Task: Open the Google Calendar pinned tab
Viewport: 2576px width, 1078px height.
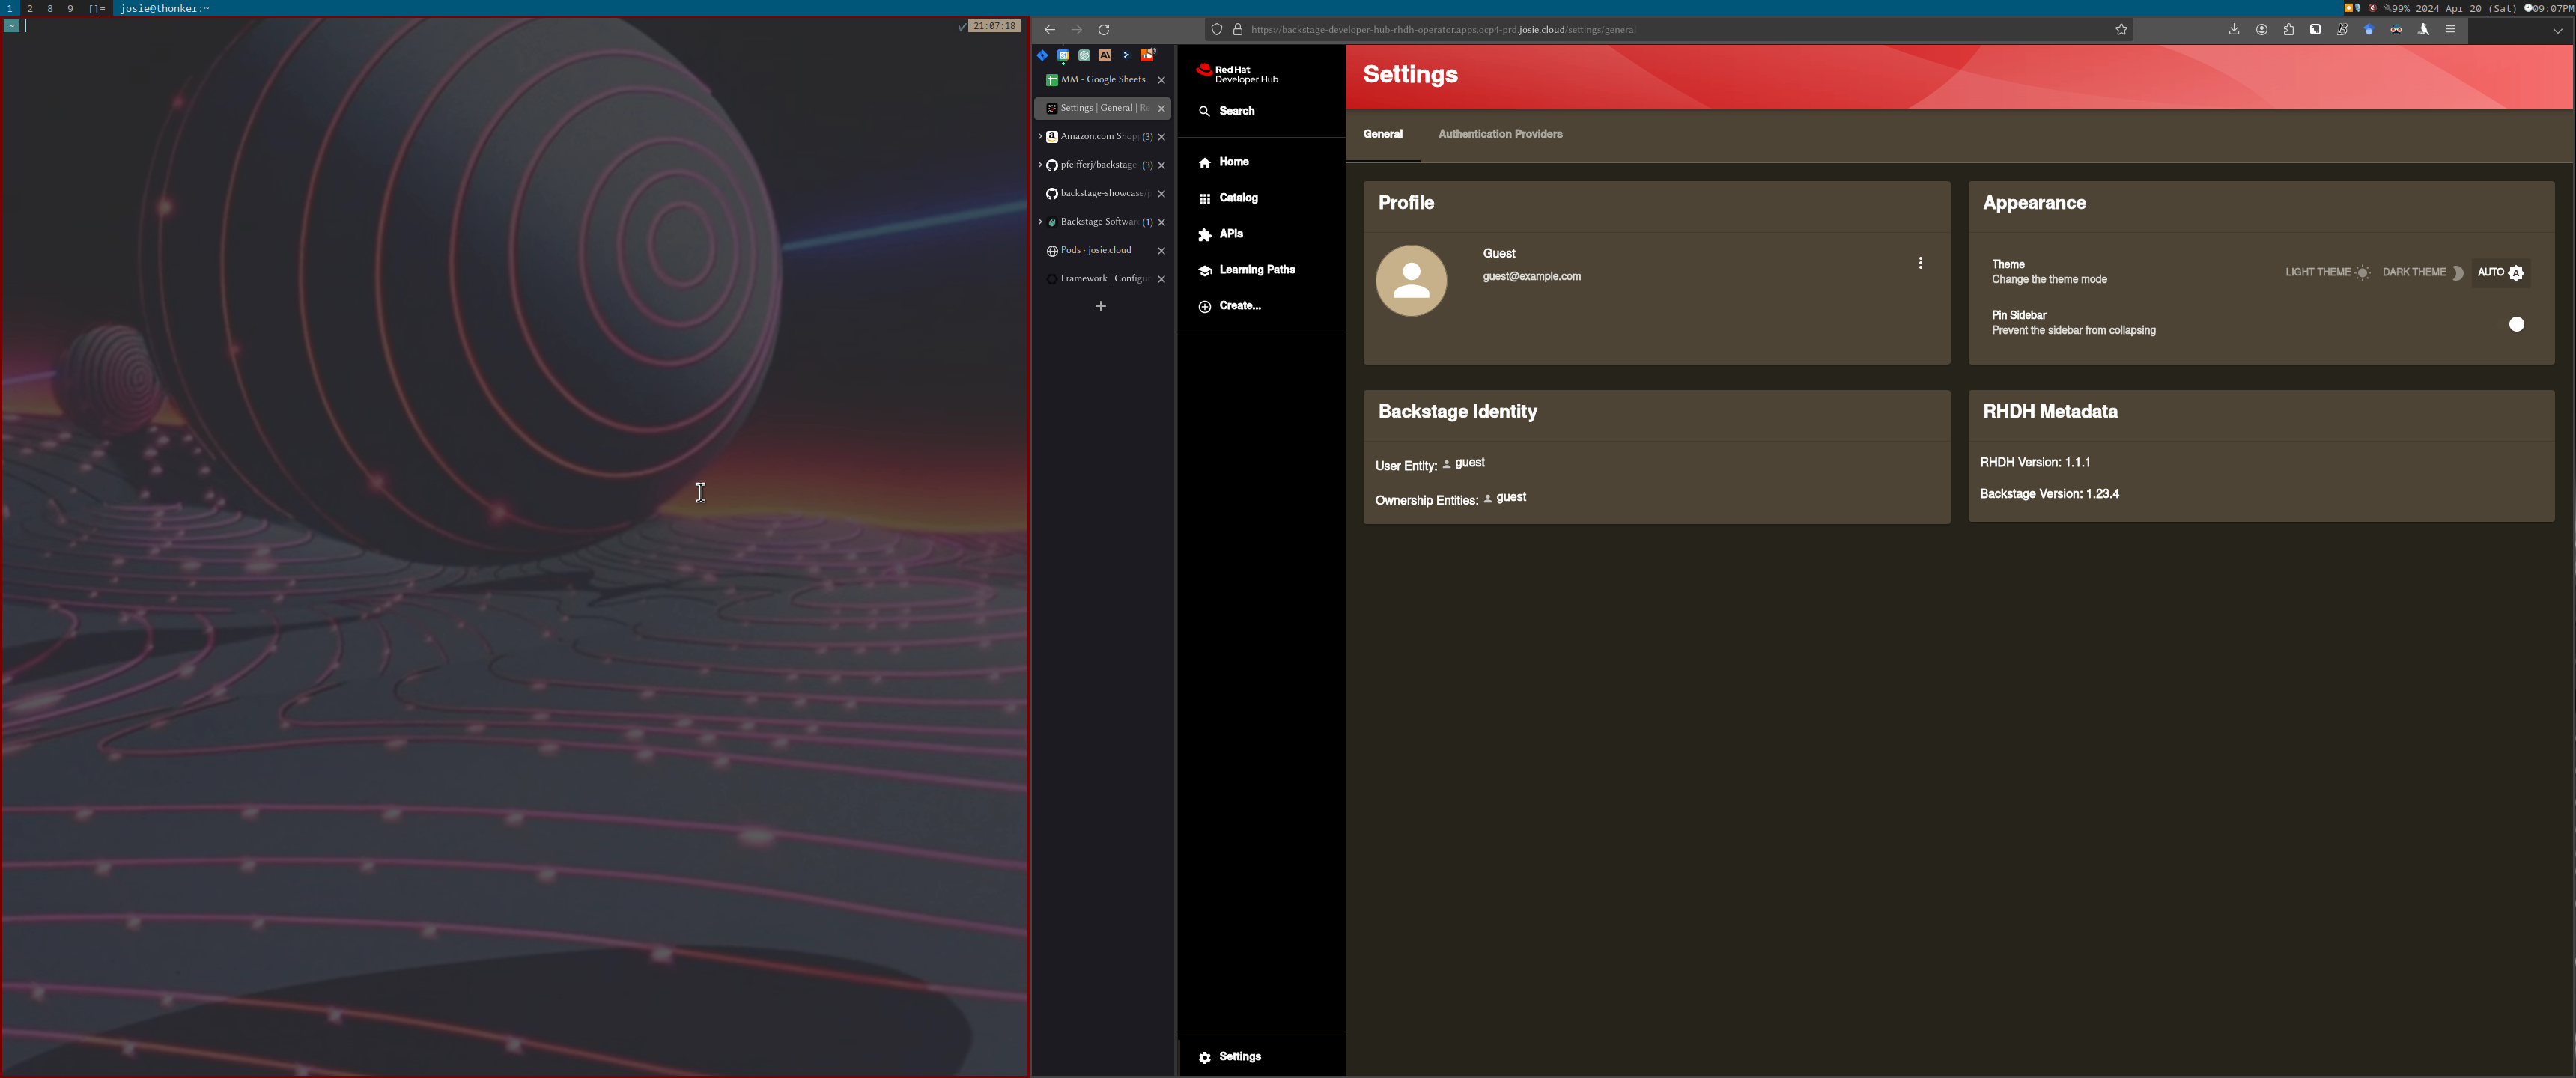Action: (x=1063, y=56)
